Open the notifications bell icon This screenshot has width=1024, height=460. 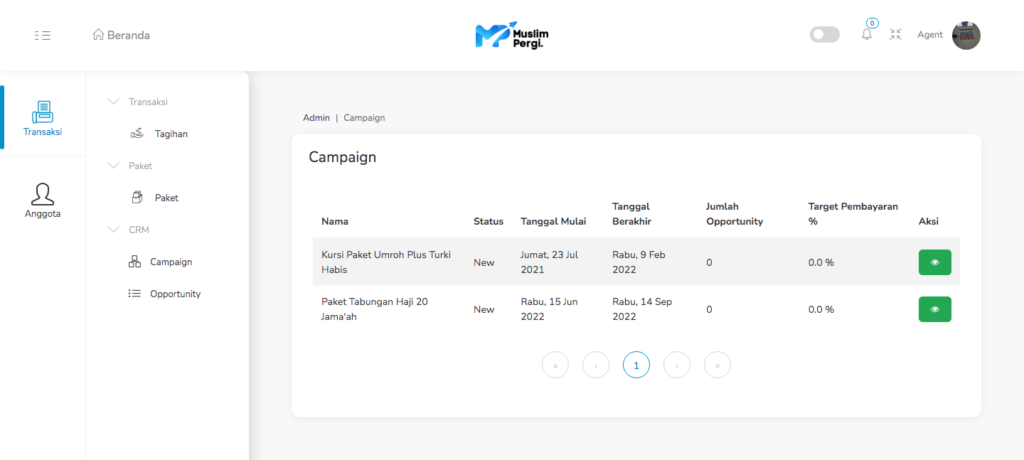[867, 34]
